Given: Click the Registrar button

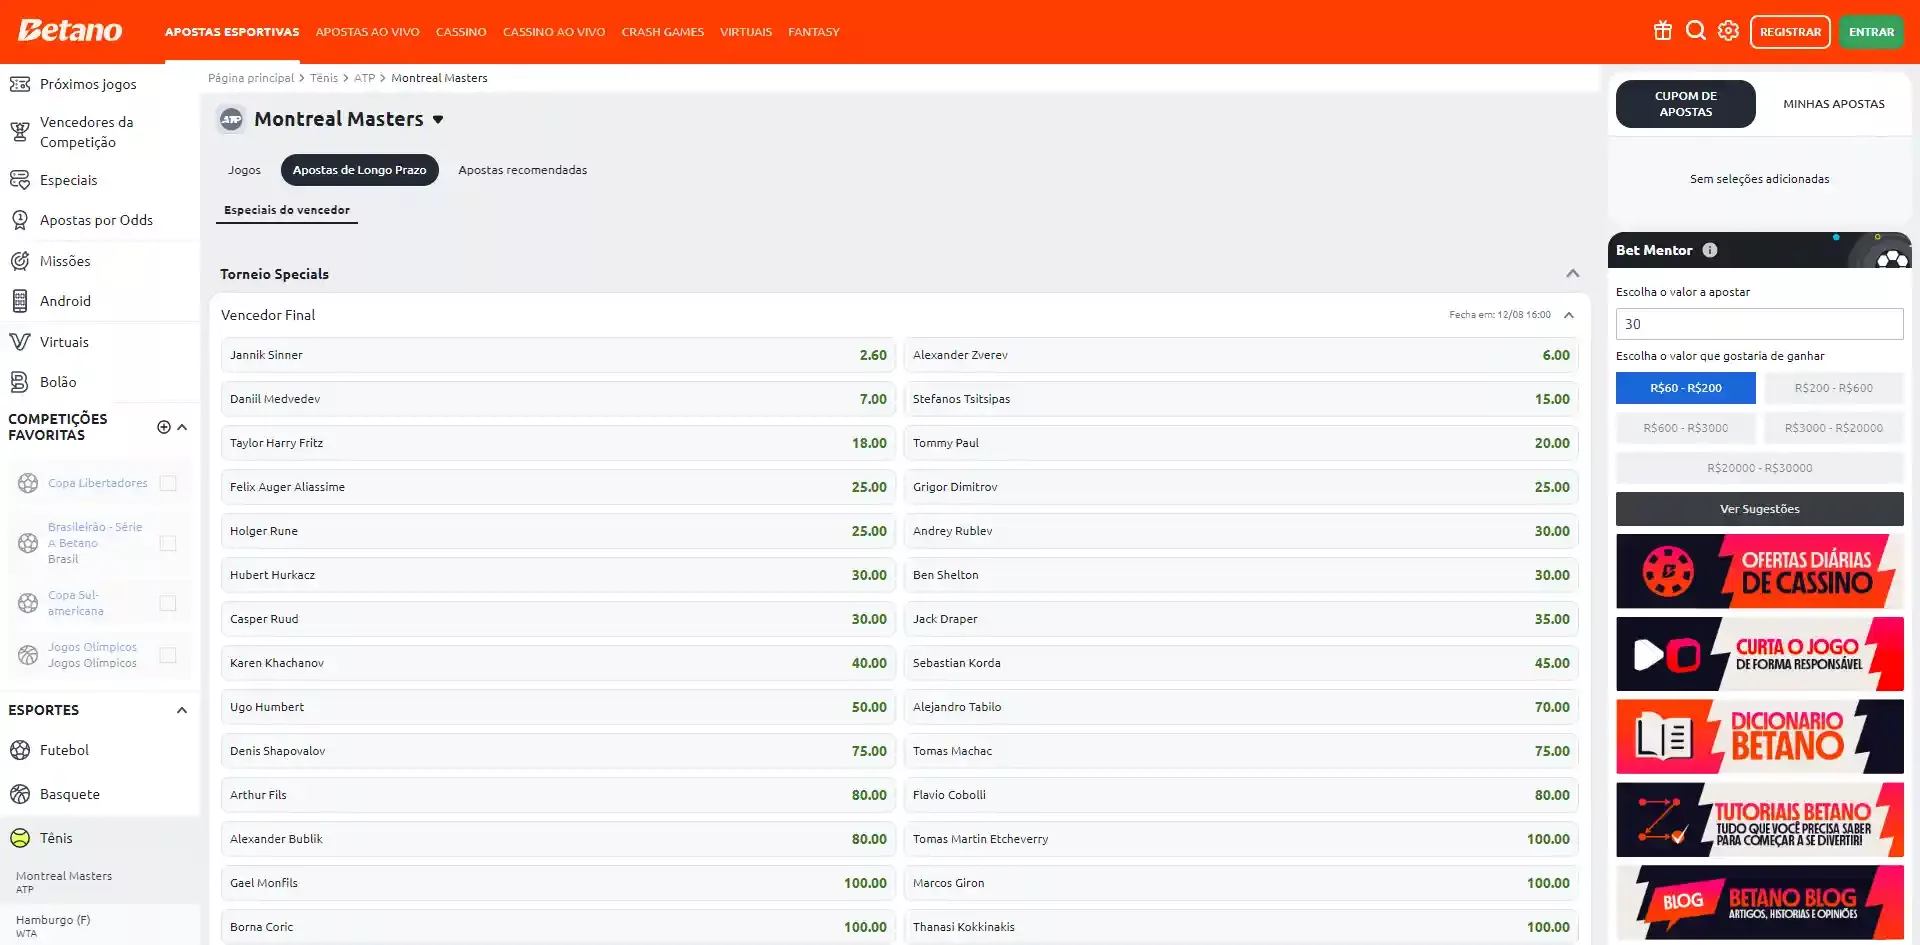Looking at the screenshot, I should pyautogui.click(x=1789, y=32).
